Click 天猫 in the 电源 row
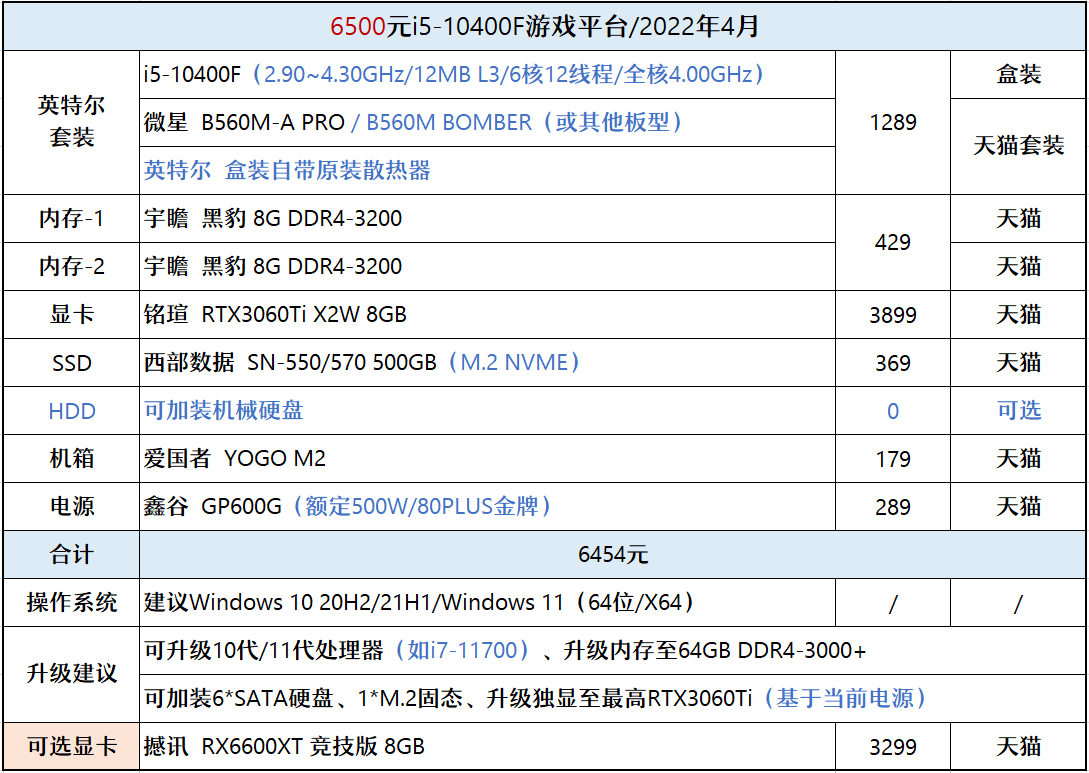This screenshot has width=1089, height=773. tap(1018, 507)
